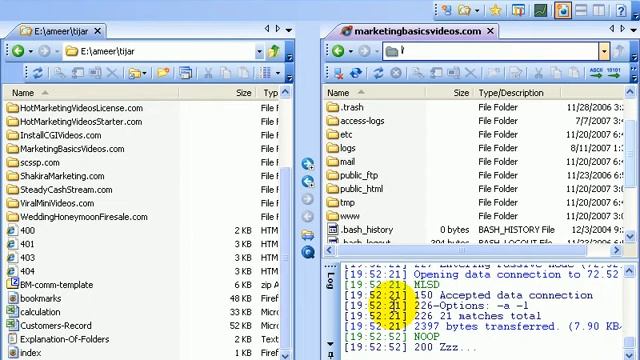Select ASCII transfer mode icon
Viewport: 640px width, 360px height.
[x=596, y=73]
